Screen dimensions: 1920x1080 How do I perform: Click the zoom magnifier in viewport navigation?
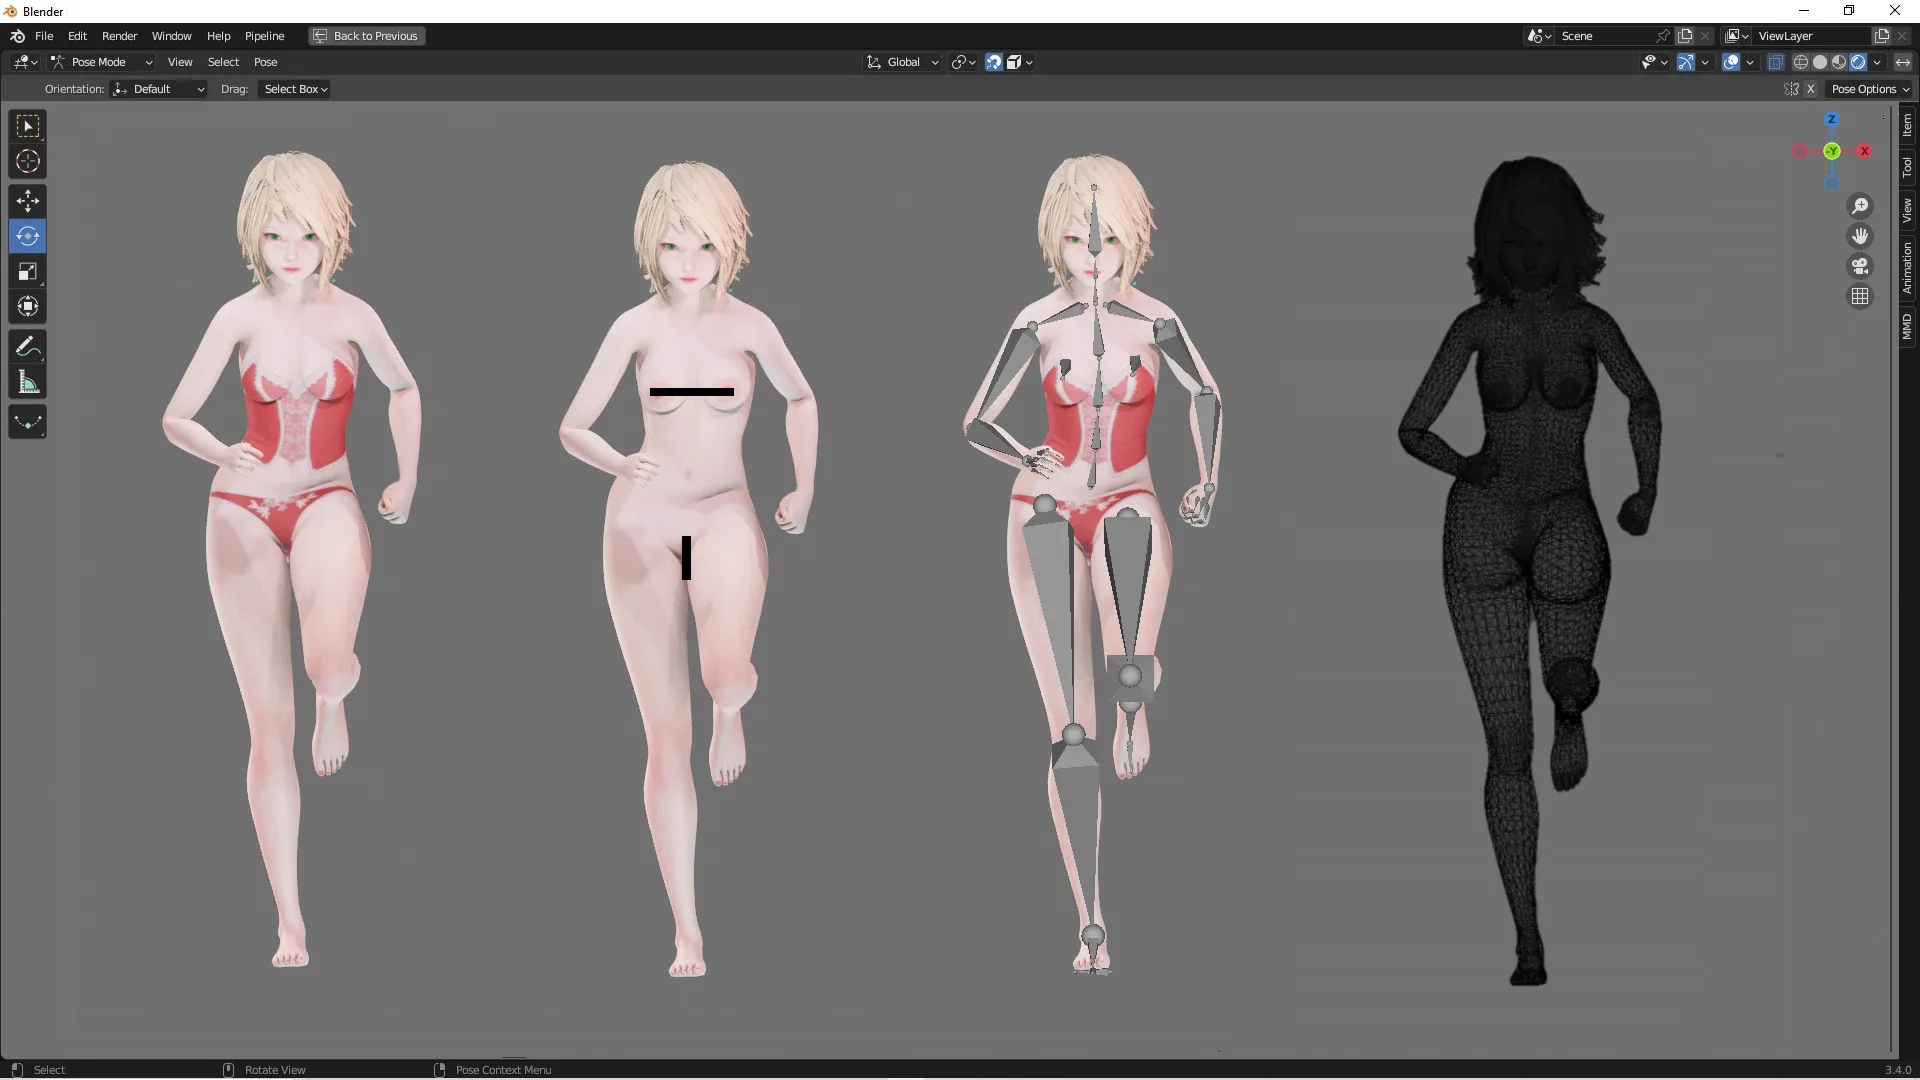coord(1859,205)
